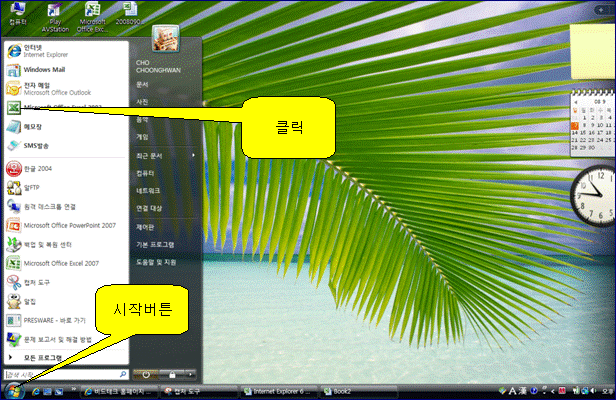Open the backup and restore center
Screen dimensions: 616x400
(x=66, y=244)
